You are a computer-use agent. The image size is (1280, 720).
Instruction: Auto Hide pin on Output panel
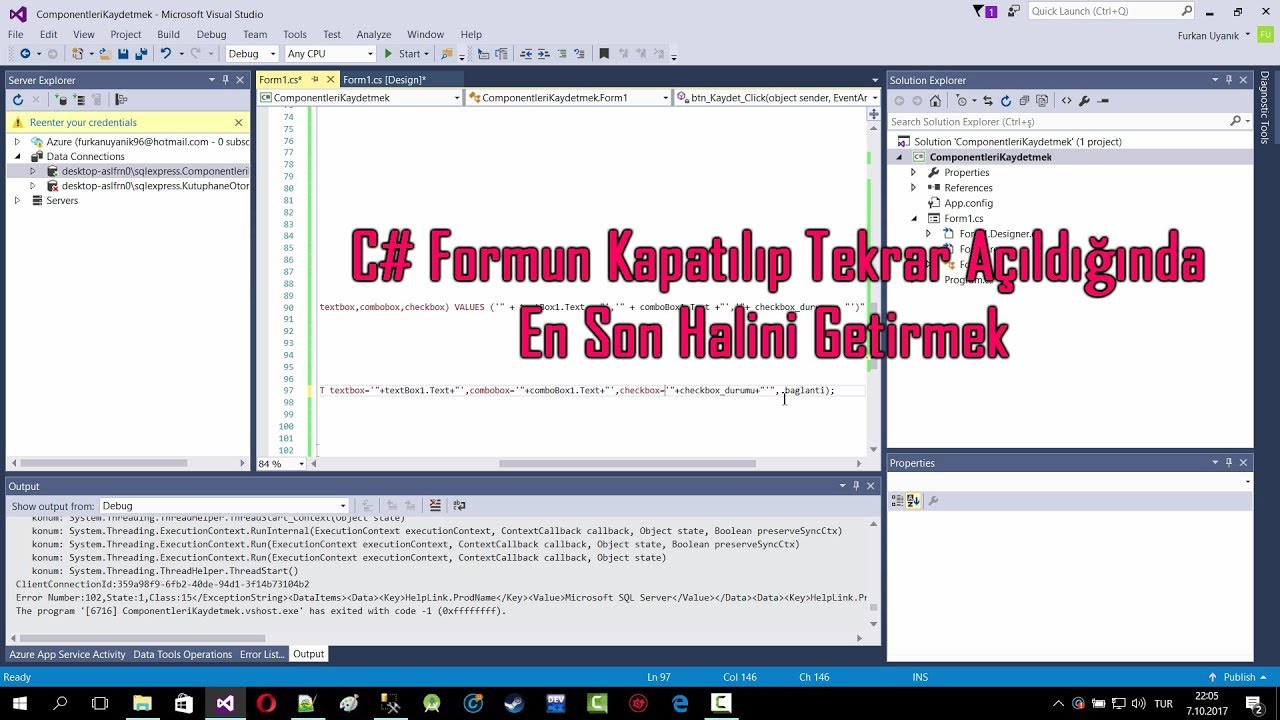pos(856,486)
